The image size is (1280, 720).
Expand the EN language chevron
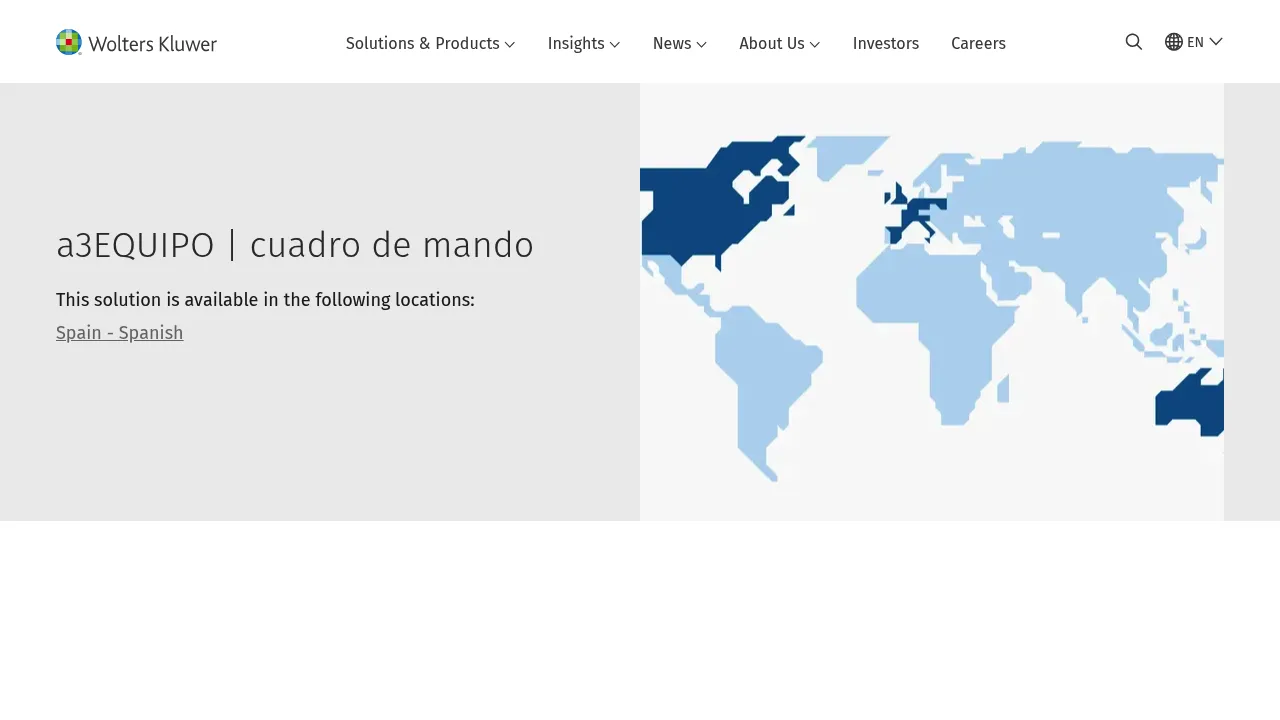pyautogui.click(x=1216, y=41)
